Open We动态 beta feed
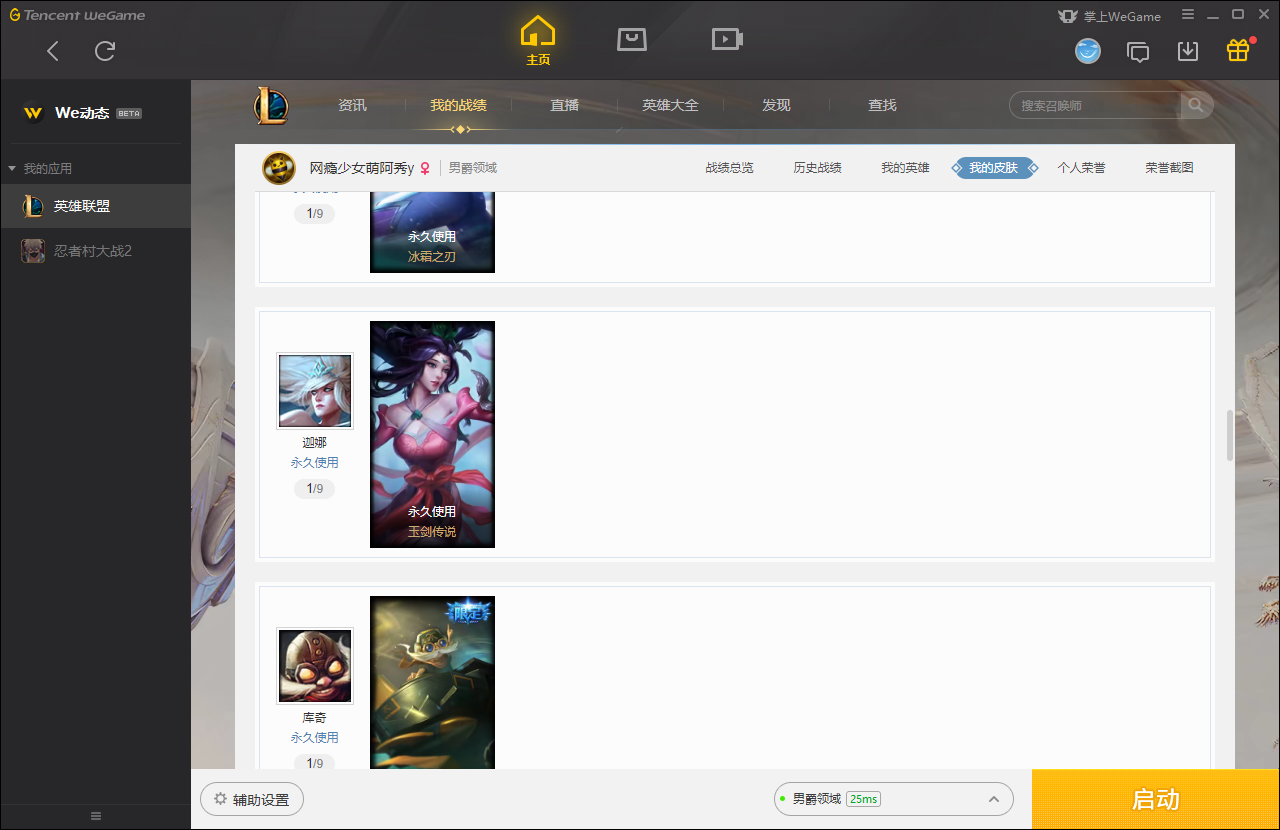Viewport: 1280px width, 830px height. coord(95,113)
